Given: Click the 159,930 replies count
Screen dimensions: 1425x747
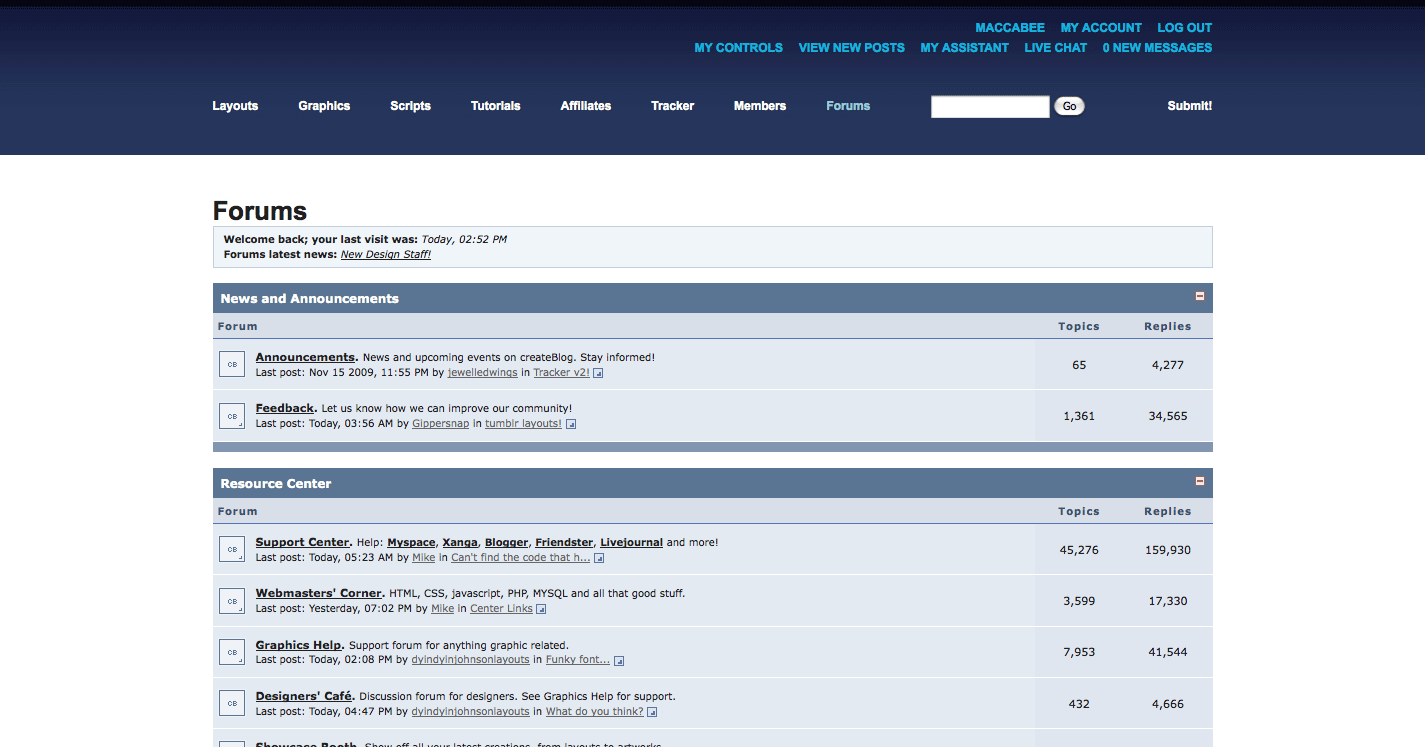Looking at the screenshot, I should click(1167, 550).
